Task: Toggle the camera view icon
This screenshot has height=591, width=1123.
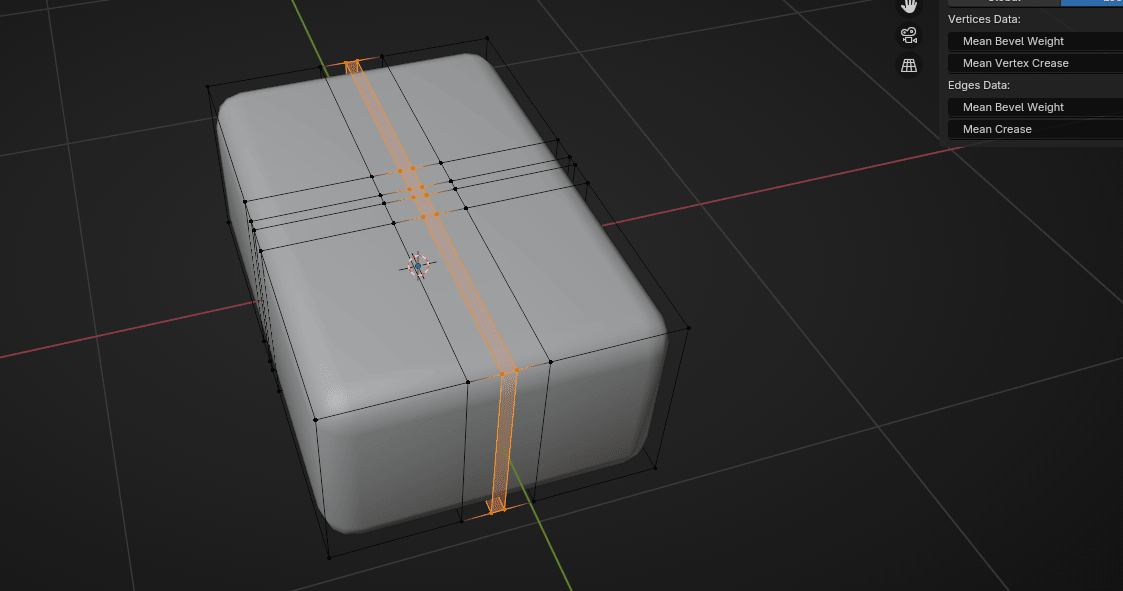Action: point(909,35)
